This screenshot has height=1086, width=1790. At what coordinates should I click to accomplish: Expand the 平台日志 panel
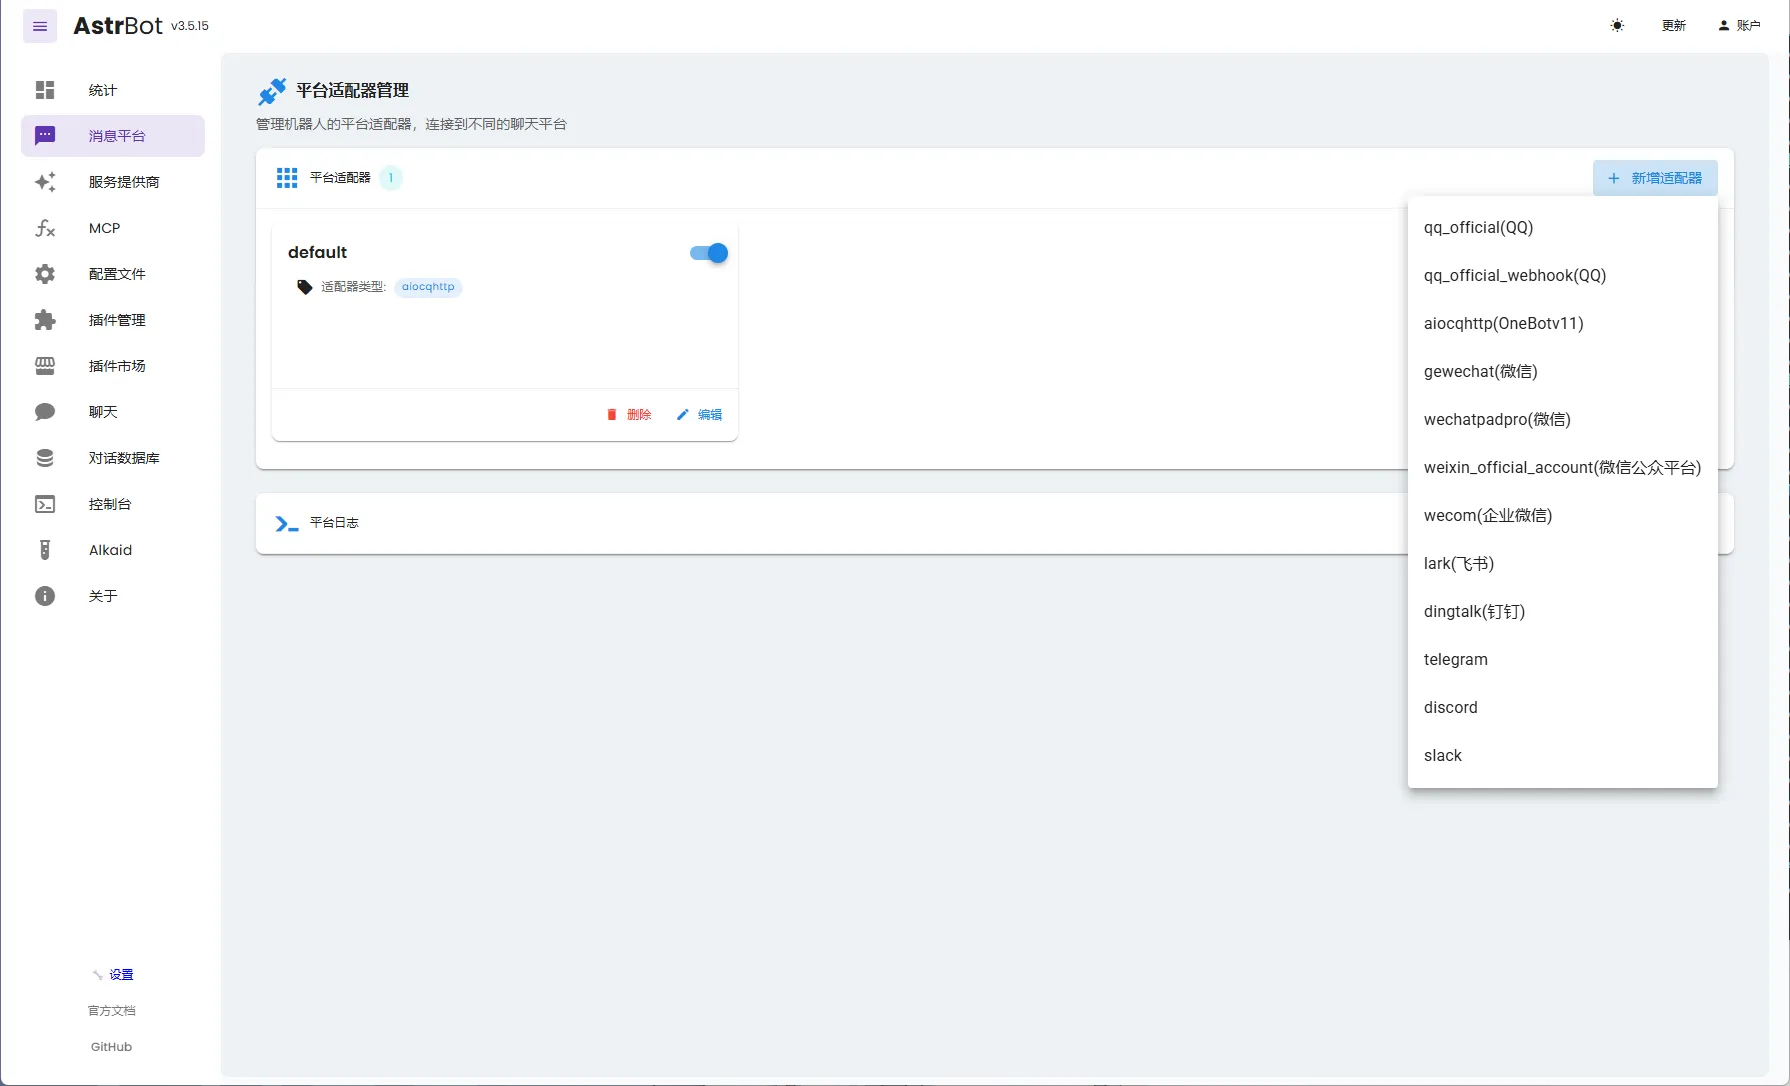coord(995,523)
